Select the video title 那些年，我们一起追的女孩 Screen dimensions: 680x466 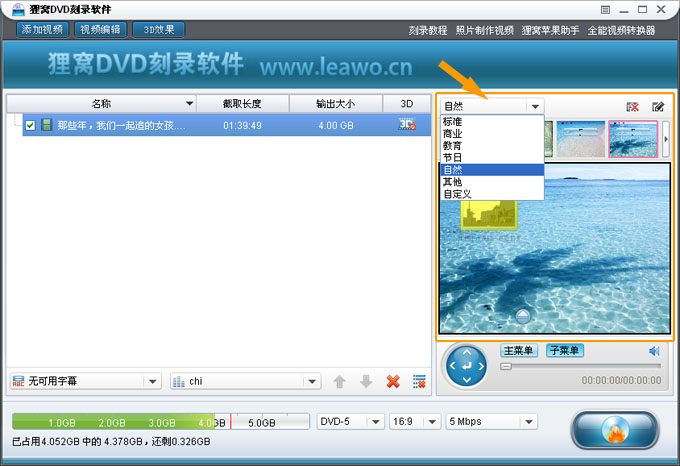121,126
